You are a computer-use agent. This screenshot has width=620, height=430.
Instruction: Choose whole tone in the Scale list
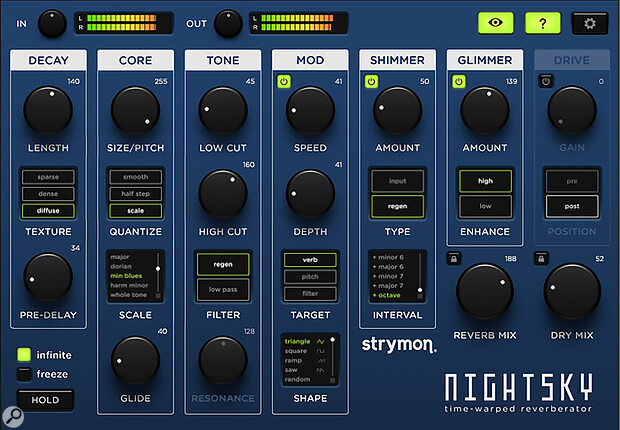tap(129, 295)
